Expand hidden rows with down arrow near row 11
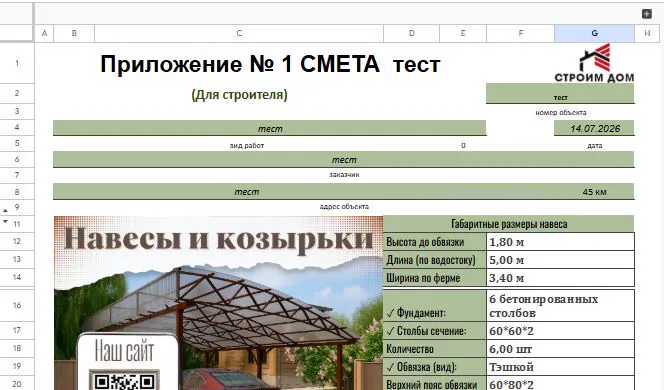 click(6, 221)
